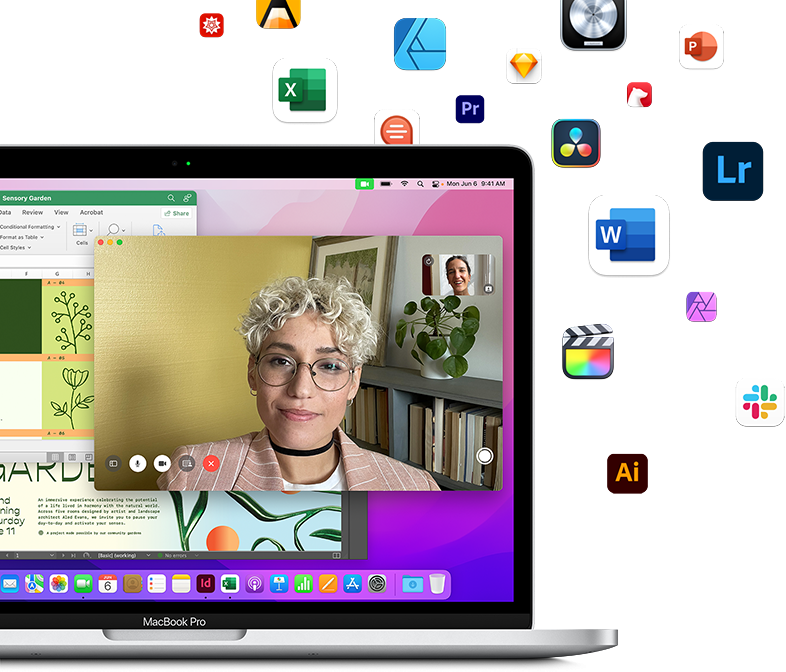Mute the microphone in FaceTime call
This screenshot has width=786, height=672.
coord(137,463)
